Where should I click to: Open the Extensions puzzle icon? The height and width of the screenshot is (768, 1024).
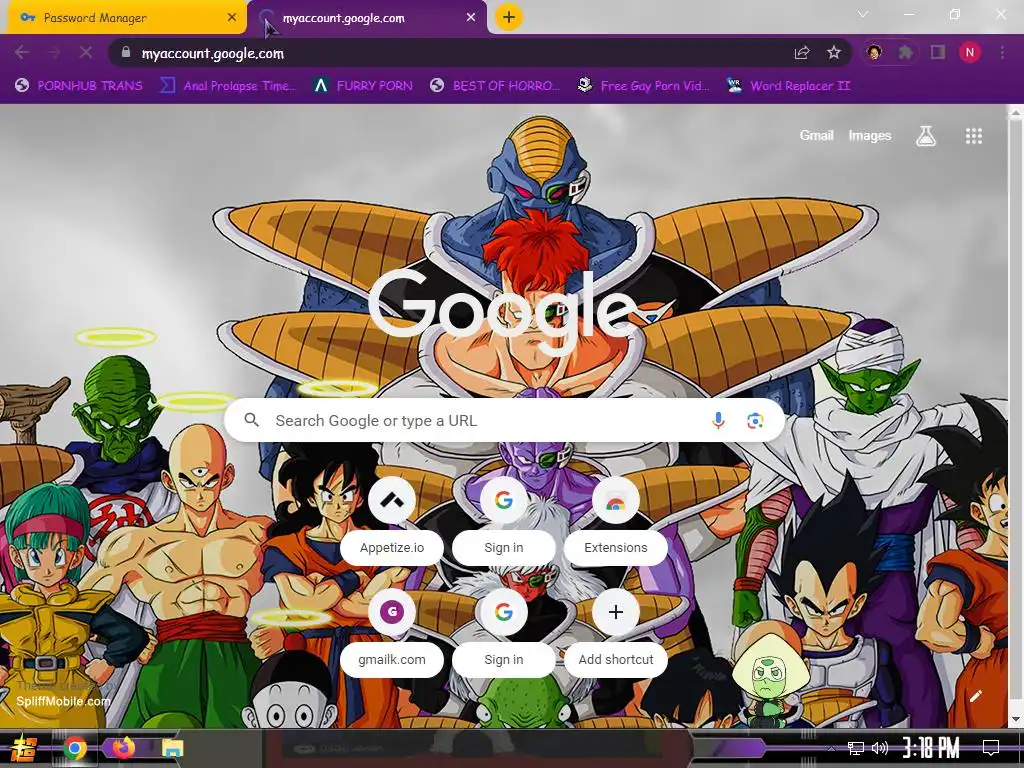(x=905, y=53)
